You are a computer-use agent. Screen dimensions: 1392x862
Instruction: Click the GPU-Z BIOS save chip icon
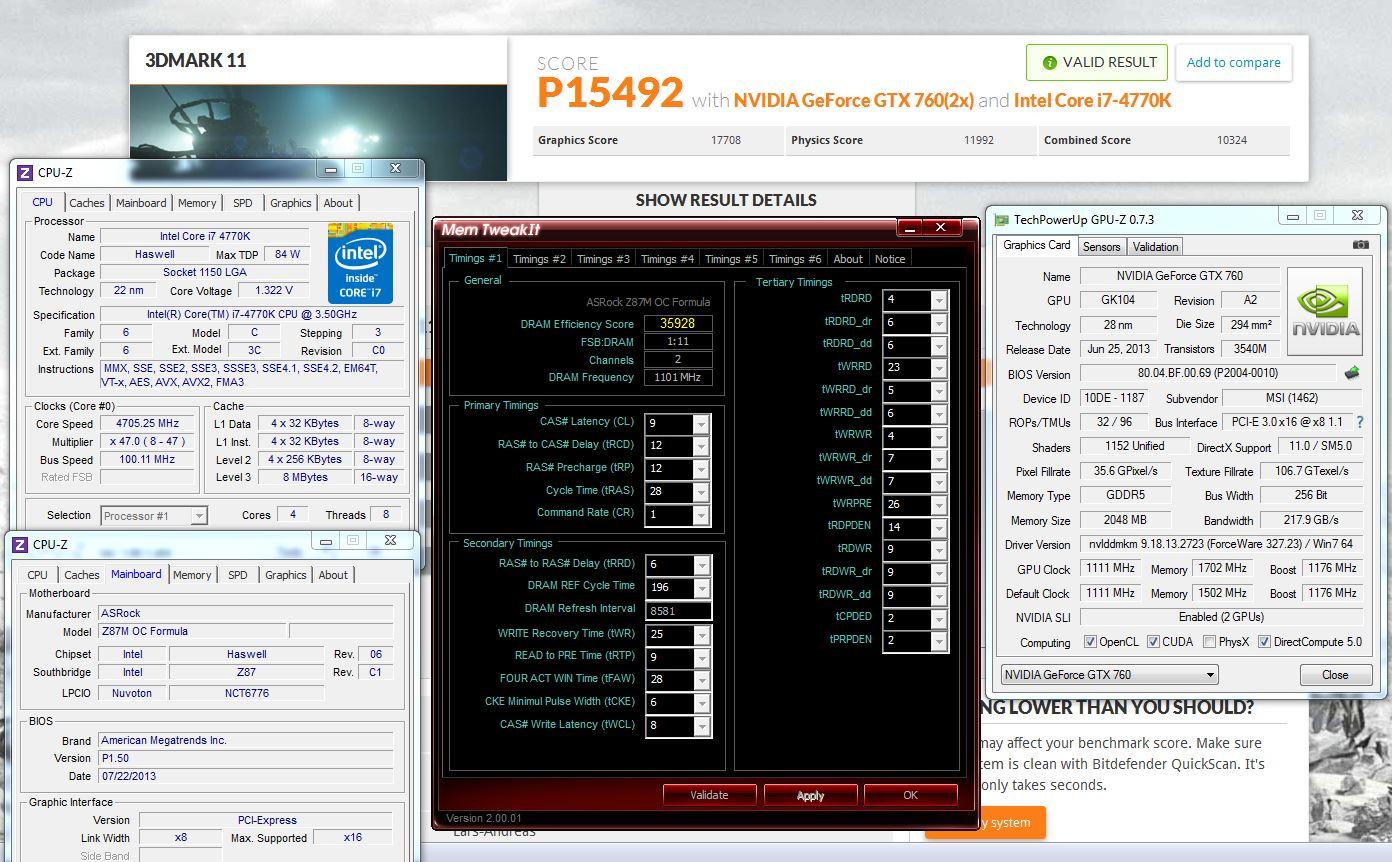pyautogui.click(x=1352, y=373)
